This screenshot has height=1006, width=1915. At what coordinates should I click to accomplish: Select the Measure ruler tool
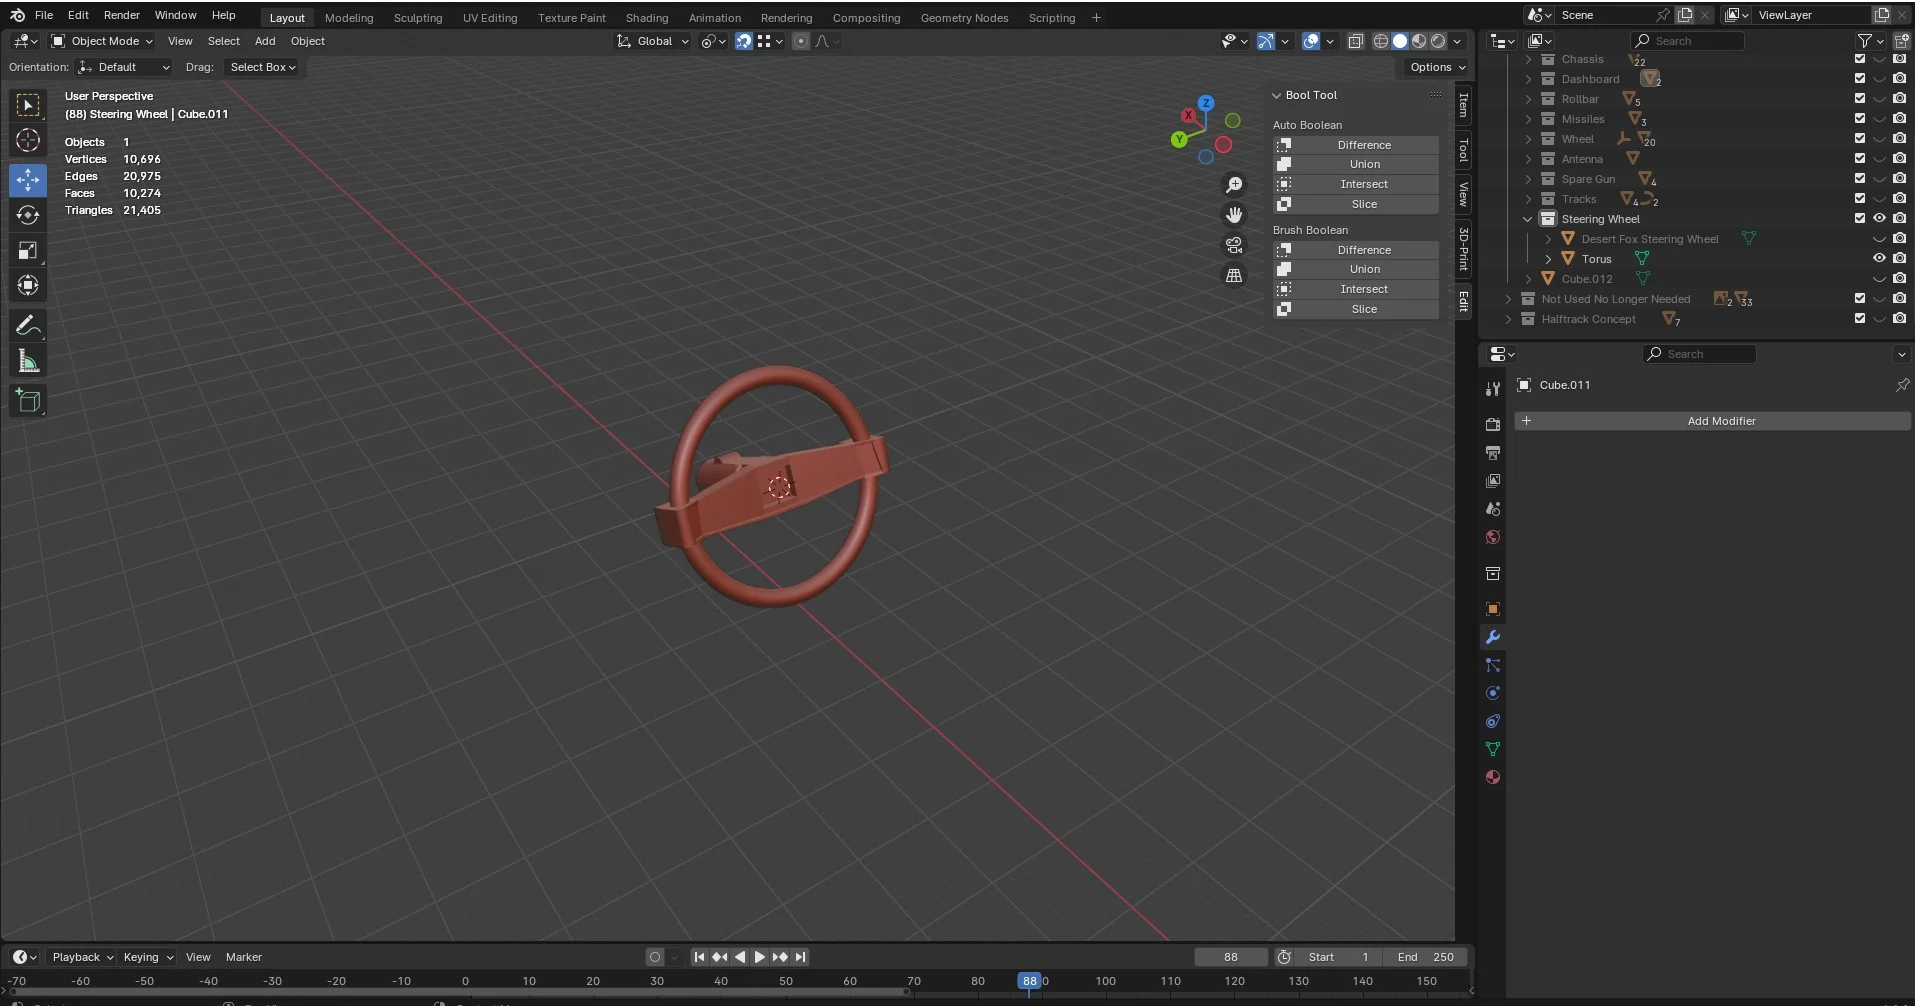28,361
